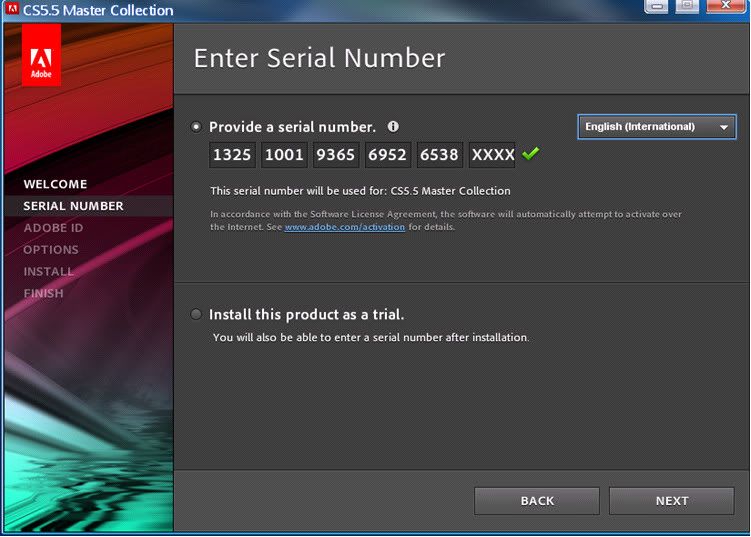The image size is (751, 537).
Task: Click 'You will also be able to enter' text
Action: [371, 338]
